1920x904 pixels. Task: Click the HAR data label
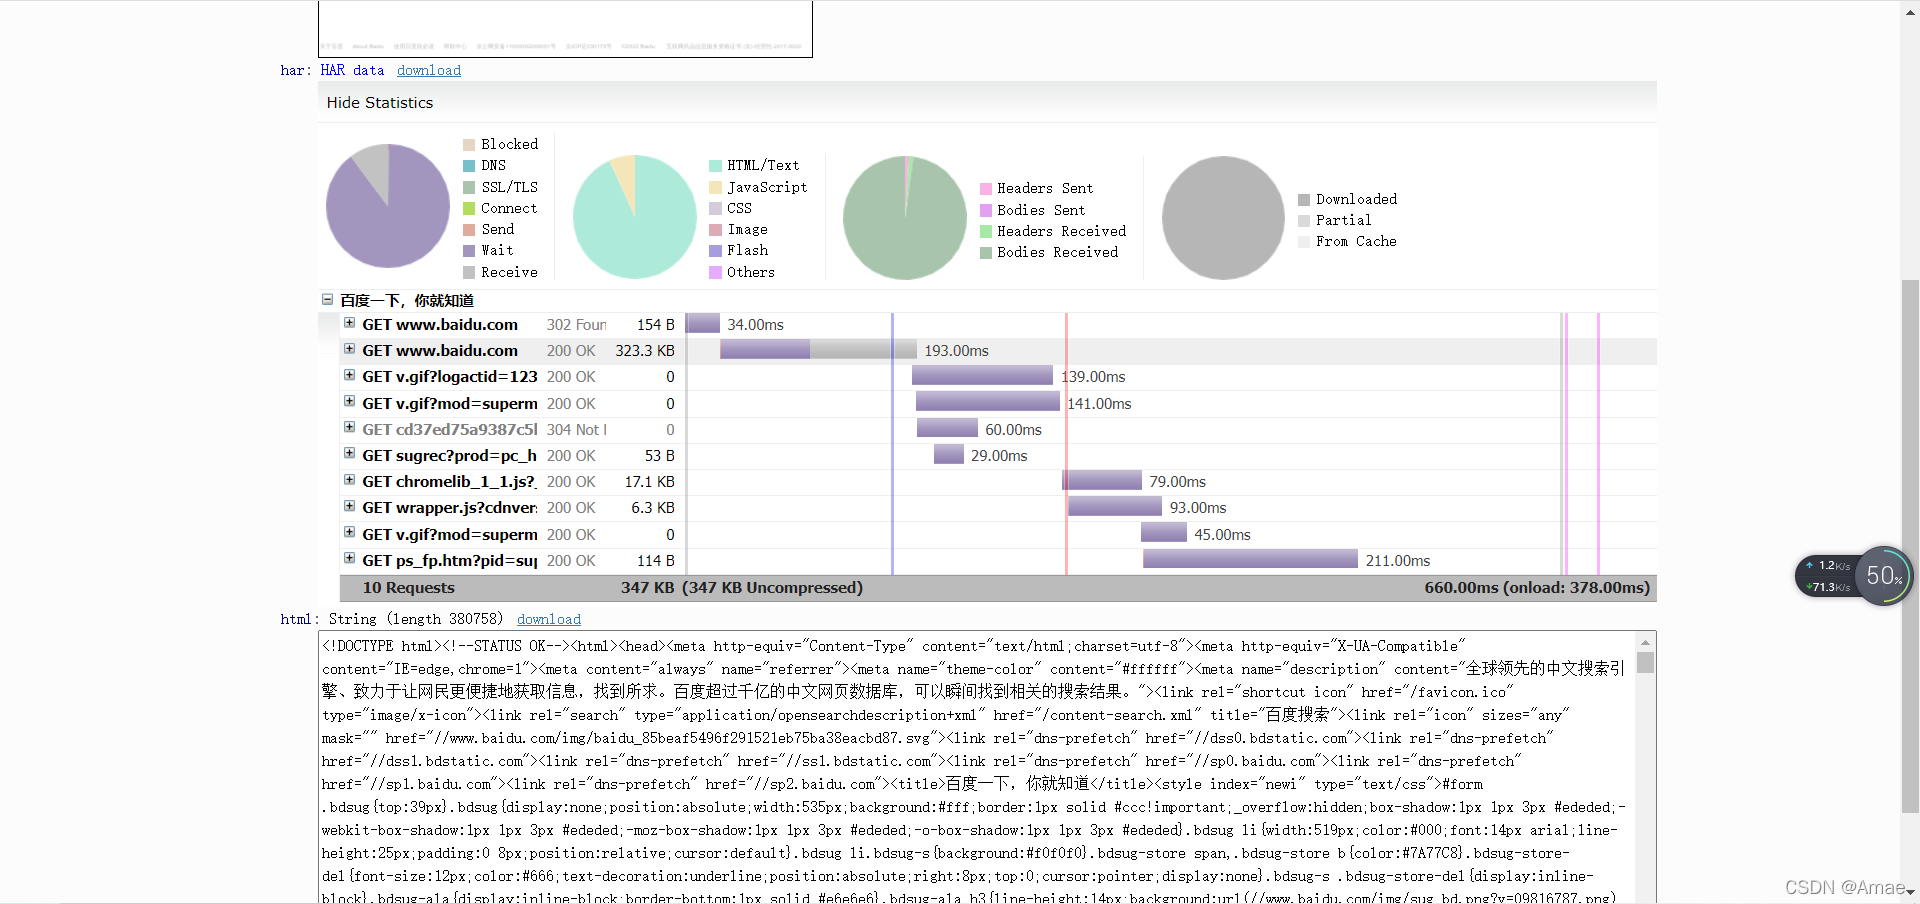[x=352, y=70]
